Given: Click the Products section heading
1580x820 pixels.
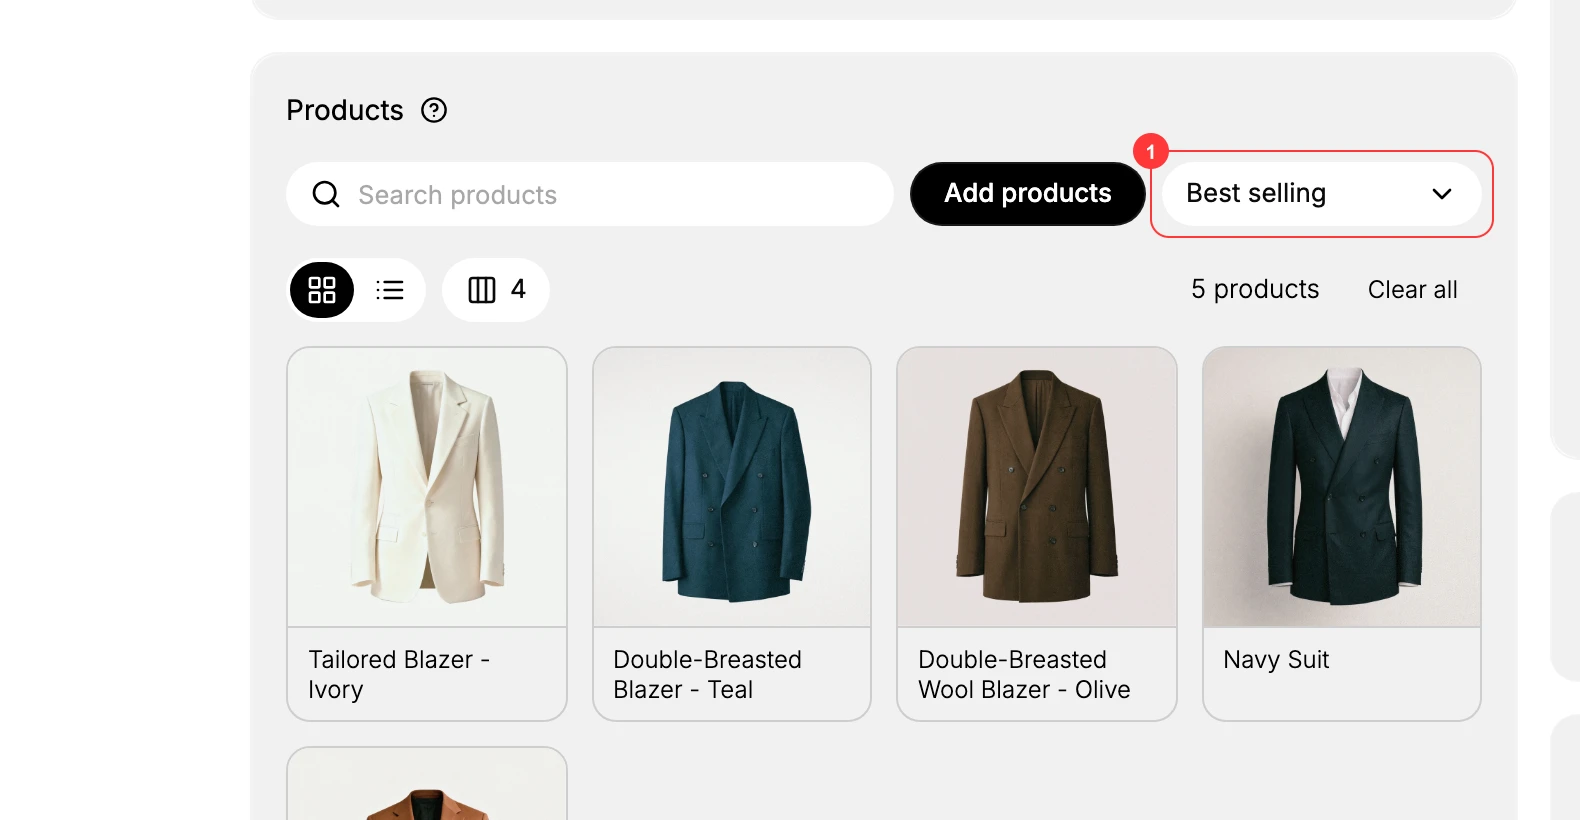Looking at the screenshot, I should [345, 110].
